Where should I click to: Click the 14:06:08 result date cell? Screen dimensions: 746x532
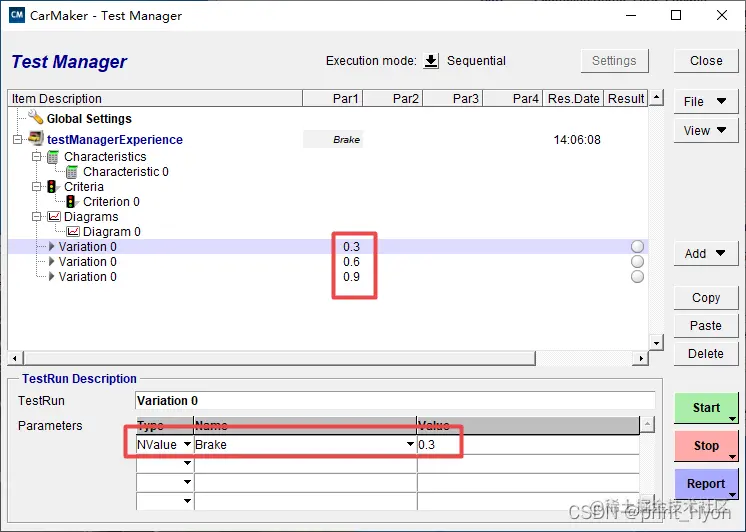pos(577,139)
